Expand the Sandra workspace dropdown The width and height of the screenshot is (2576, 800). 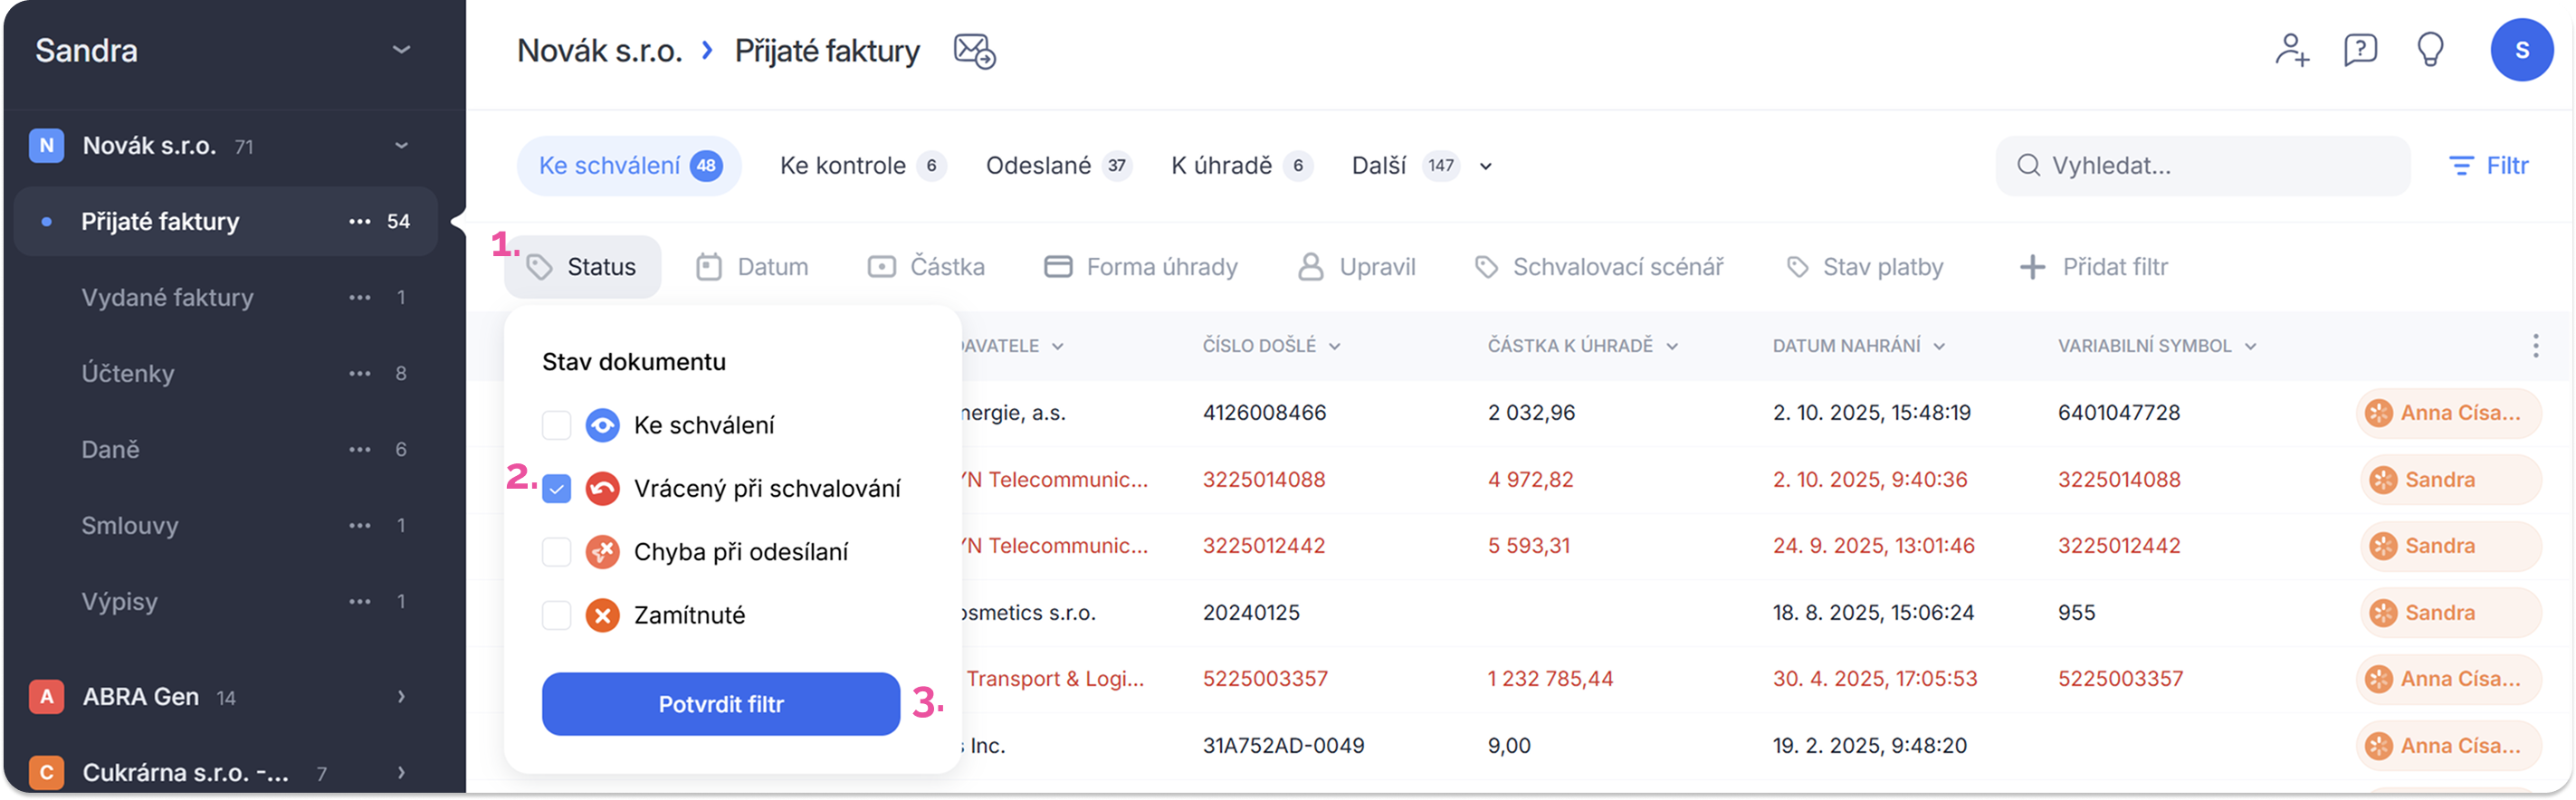tap(401, 50)
